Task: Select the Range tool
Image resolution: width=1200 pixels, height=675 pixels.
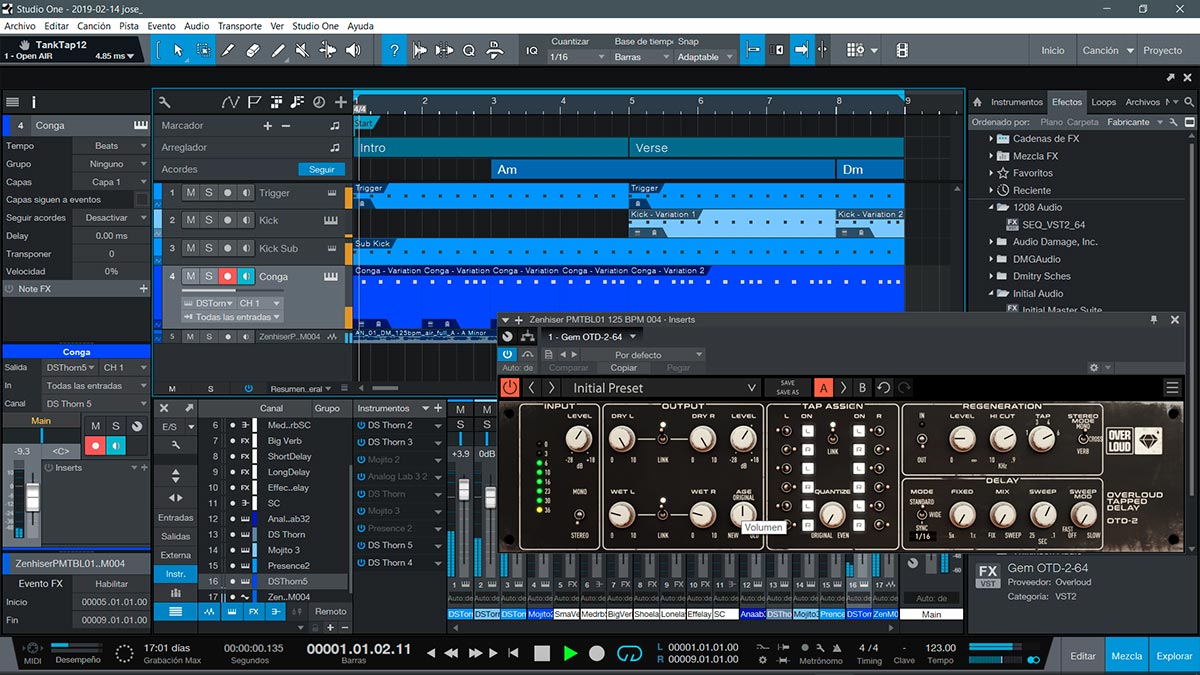Action: (x=204, y=50)
